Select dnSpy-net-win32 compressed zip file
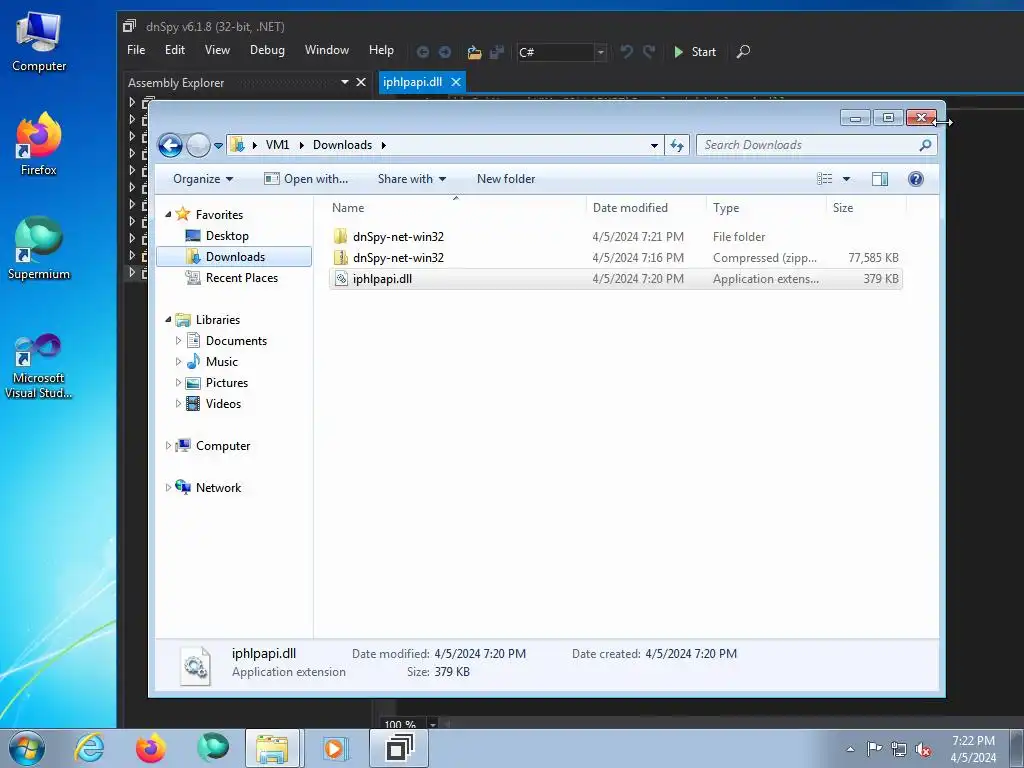 tap(616, 257)
